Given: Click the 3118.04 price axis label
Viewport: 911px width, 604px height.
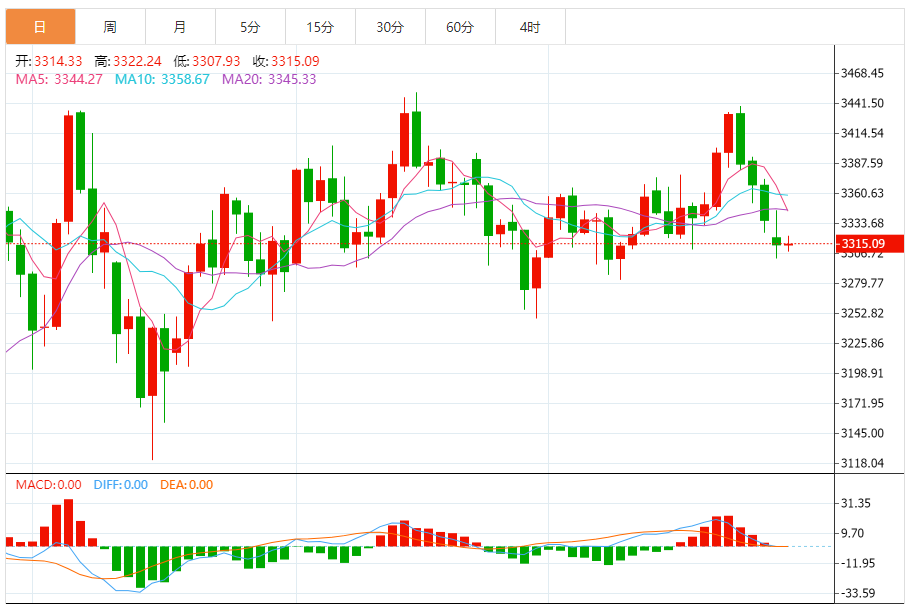Looking at the screenshot, I should pos(862,463).
